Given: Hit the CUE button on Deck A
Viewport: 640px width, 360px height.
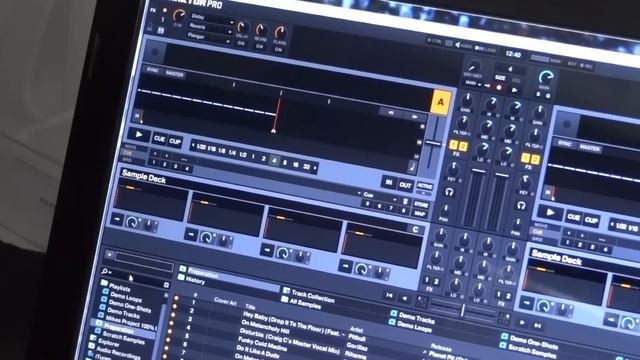Looking at the screenshot, I should [160, 139].
